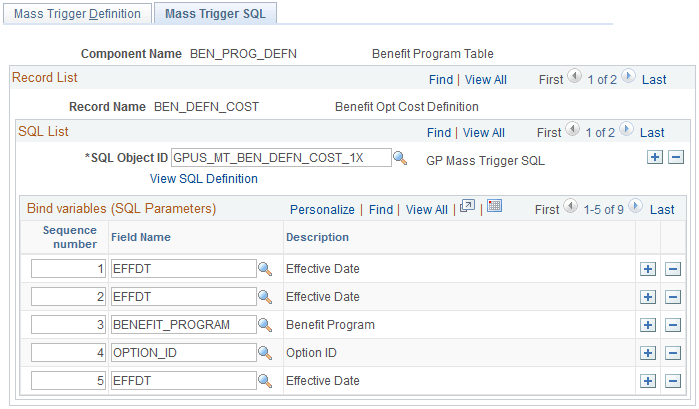
Task: Add row after sequence 1
Action: (x=648, y=269)
